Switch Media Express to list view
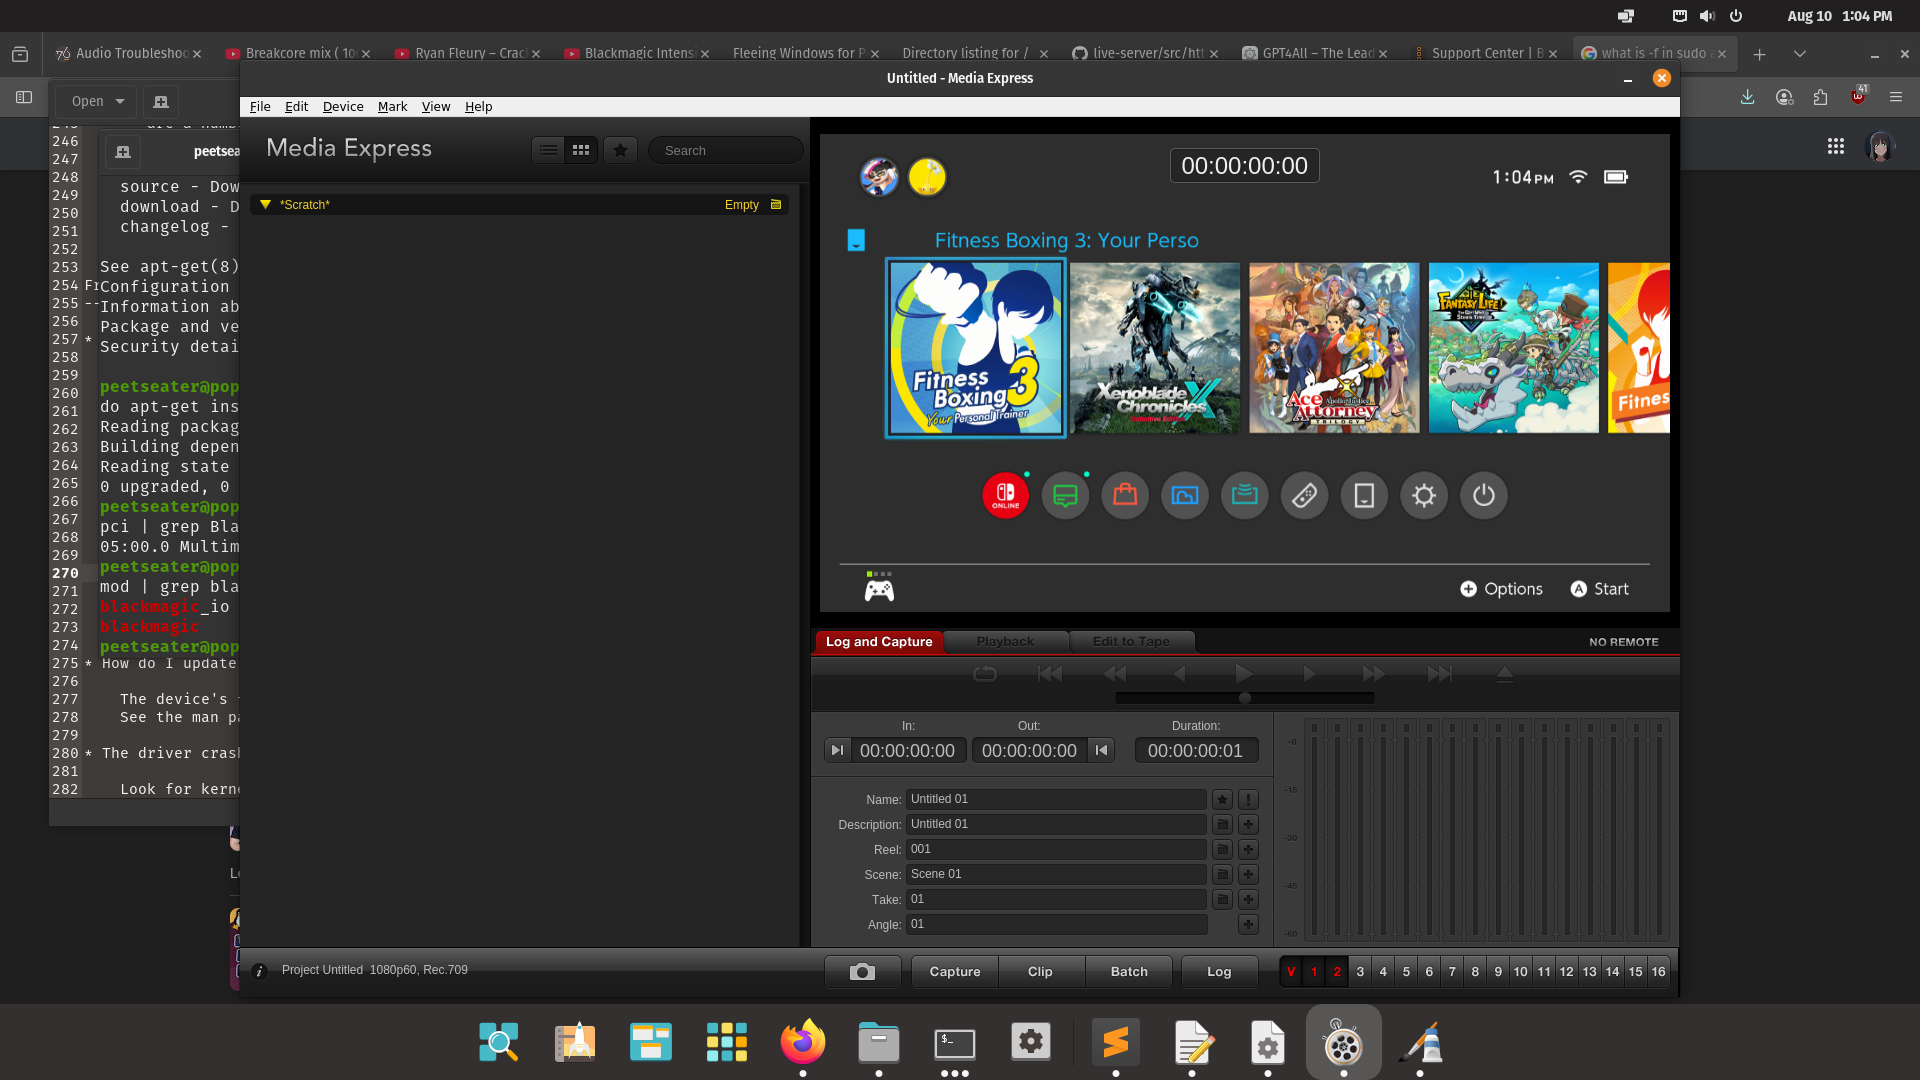The image size is (1920, 1080). click(x=548, y=150)
